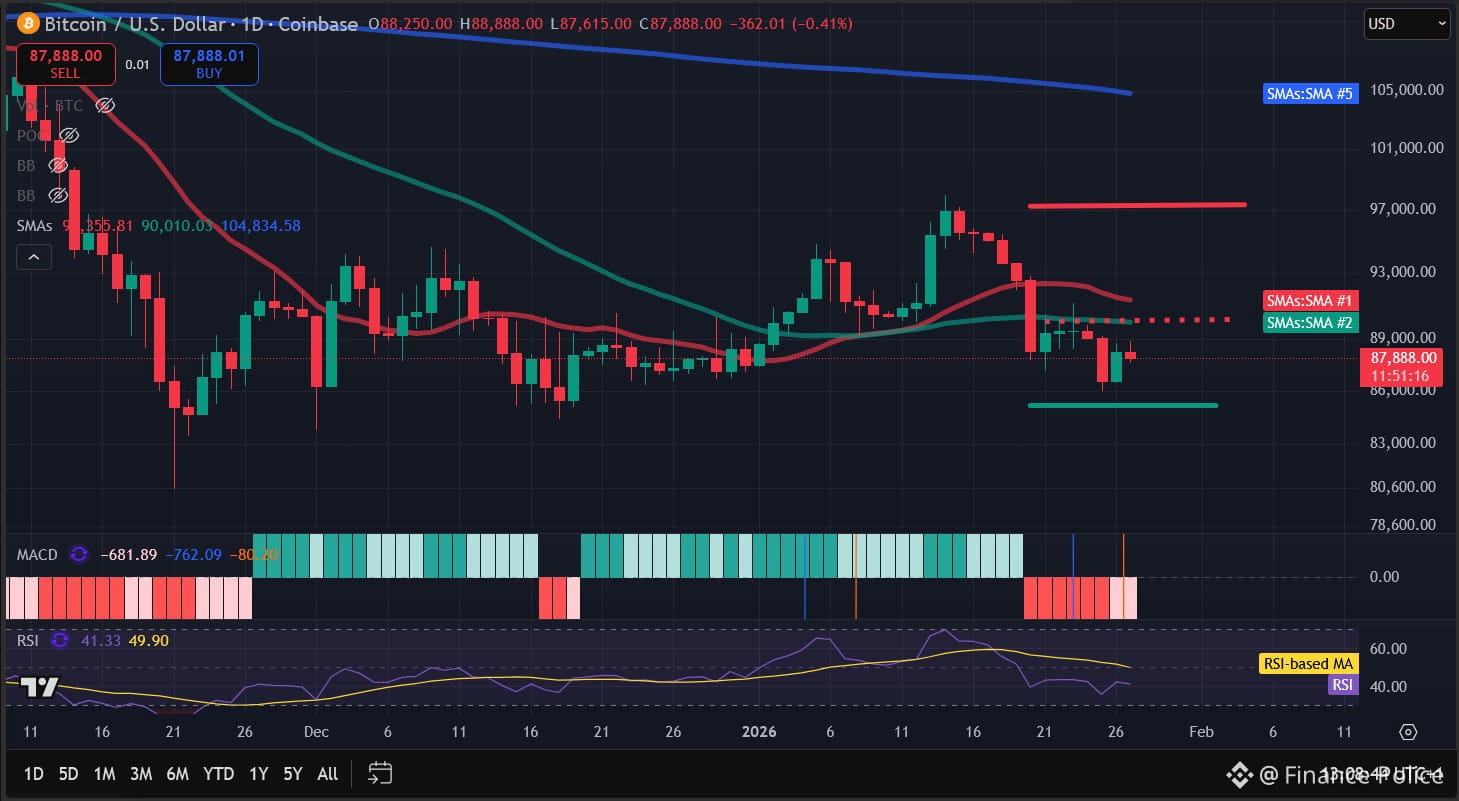Switch to the YTD range
Screen dimensions: 1459x801
coord(218,773)
